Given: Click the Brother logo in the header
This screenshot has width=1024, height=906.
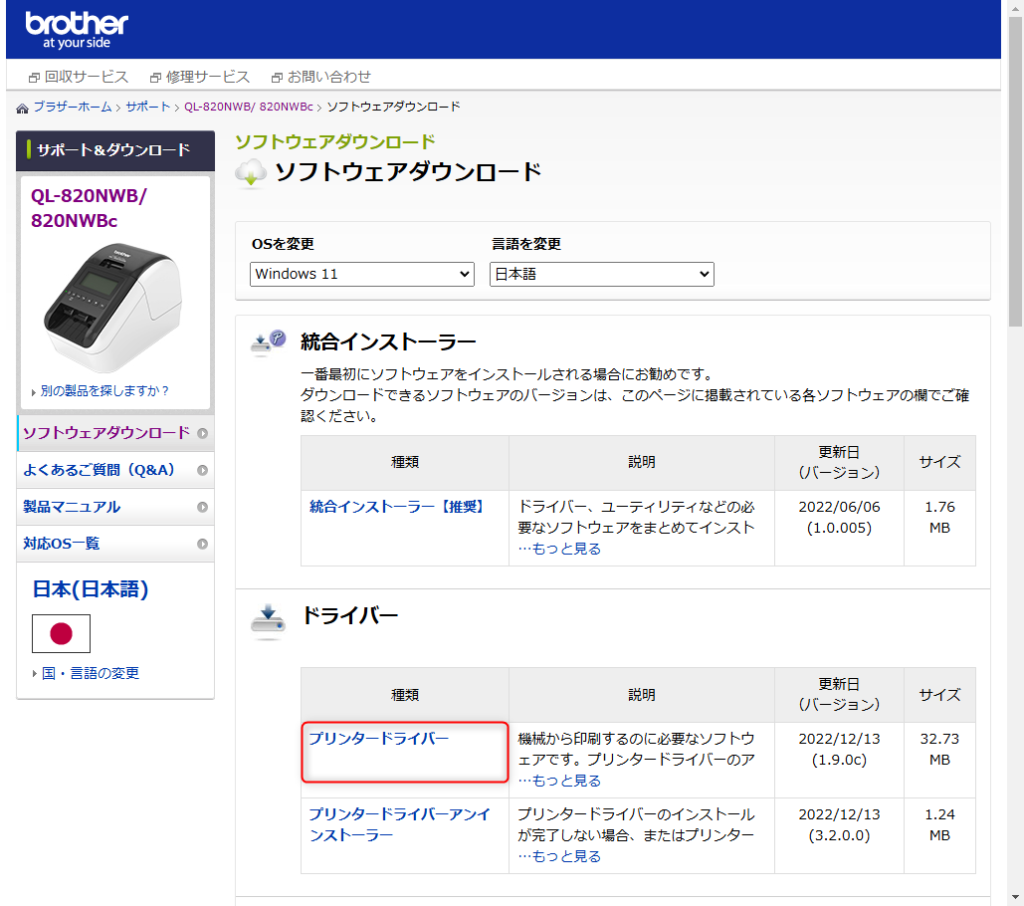Looking at the screenshot, I should click(76, 30).
